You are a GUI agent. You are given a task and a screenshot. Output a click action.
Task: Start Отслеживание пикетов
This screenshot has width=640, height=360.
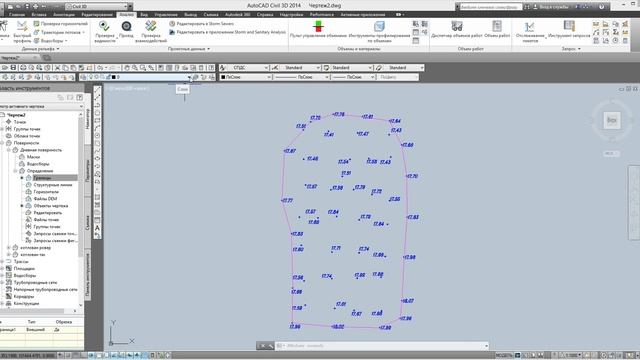530,31
